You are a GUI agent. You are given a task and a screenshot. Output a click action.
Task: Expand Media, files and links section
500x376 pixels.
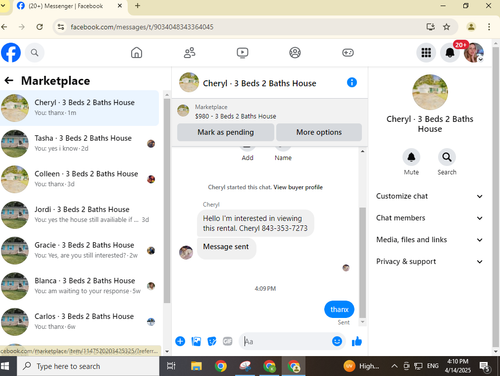[429, 240]
